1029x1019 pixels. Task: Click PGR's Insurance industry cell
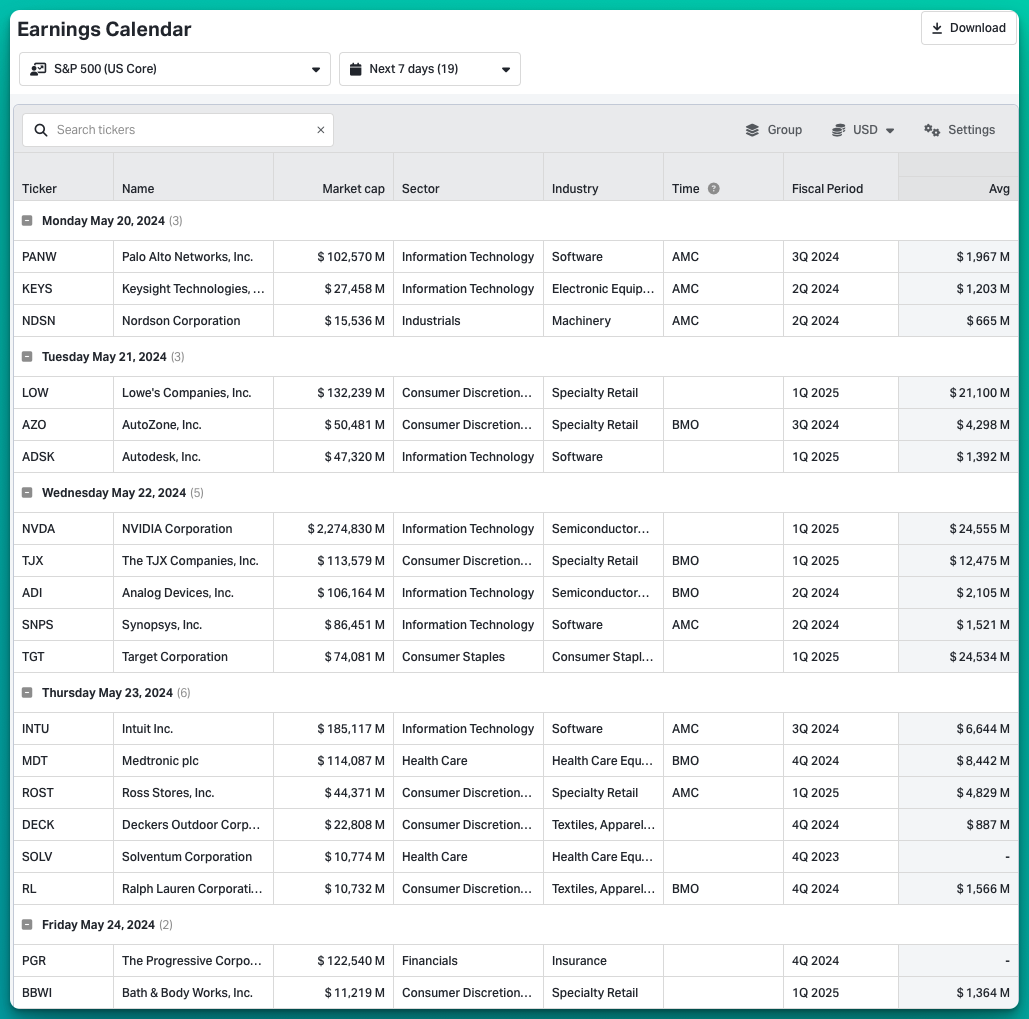pos(603,961)
